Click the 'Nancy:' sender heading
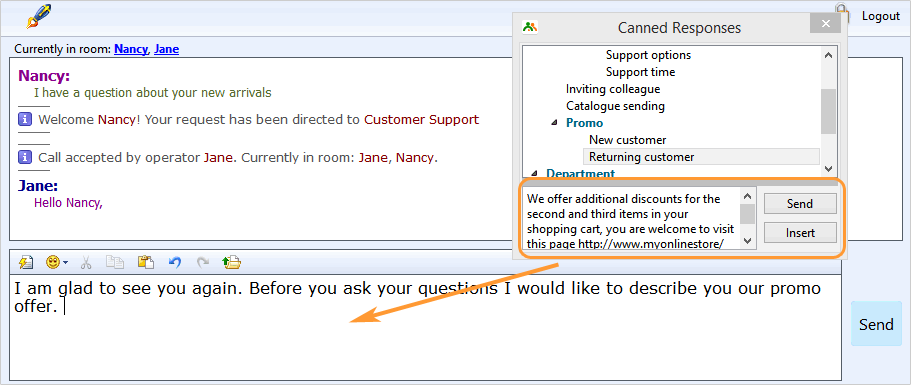 44,75
